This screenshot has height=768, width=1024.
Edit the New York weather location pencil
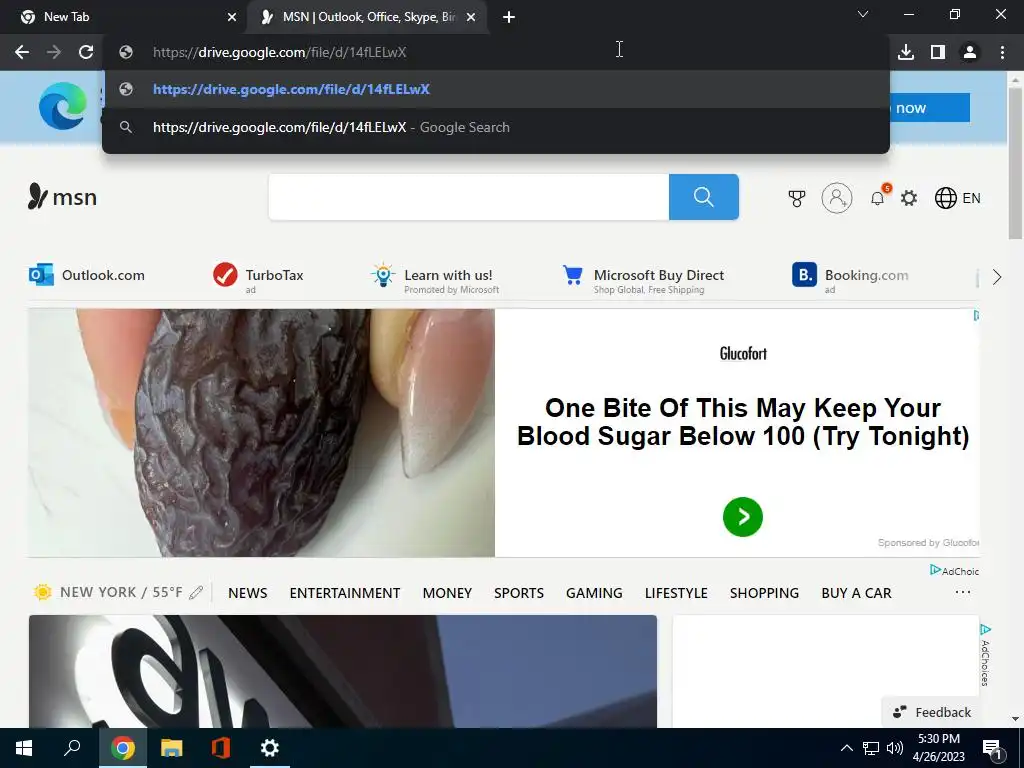[196, 592]
